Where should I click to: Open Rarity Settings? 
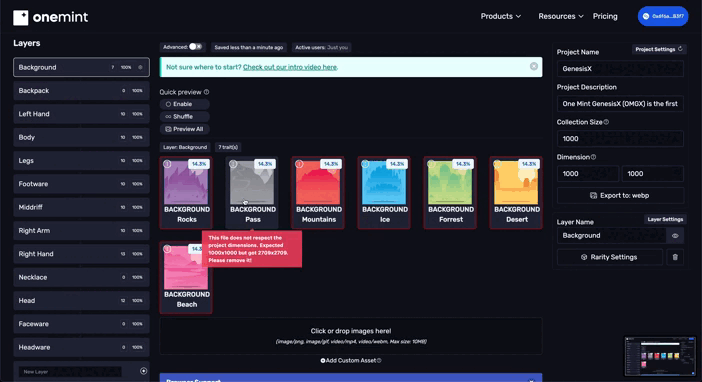(x=609, y=257)
